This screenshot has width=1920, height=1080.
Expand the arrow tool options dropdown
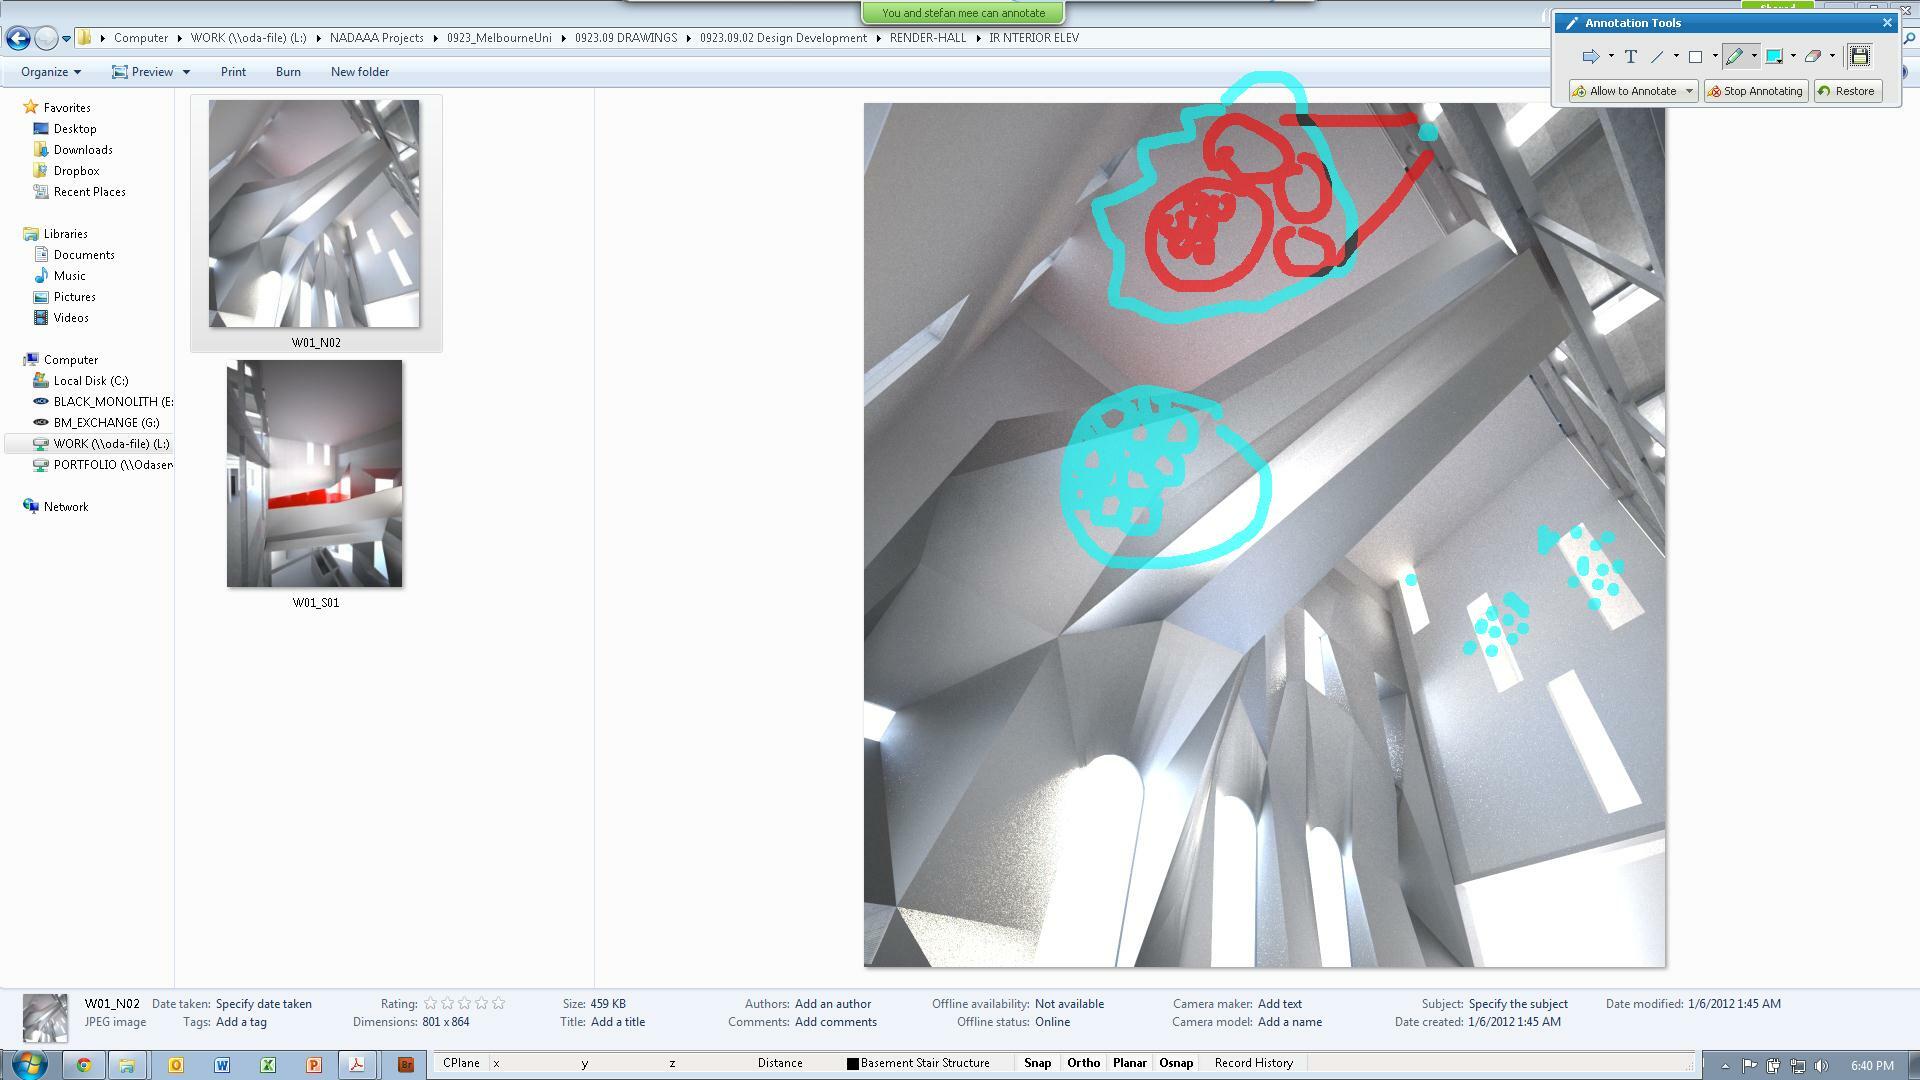point(1611,57)
